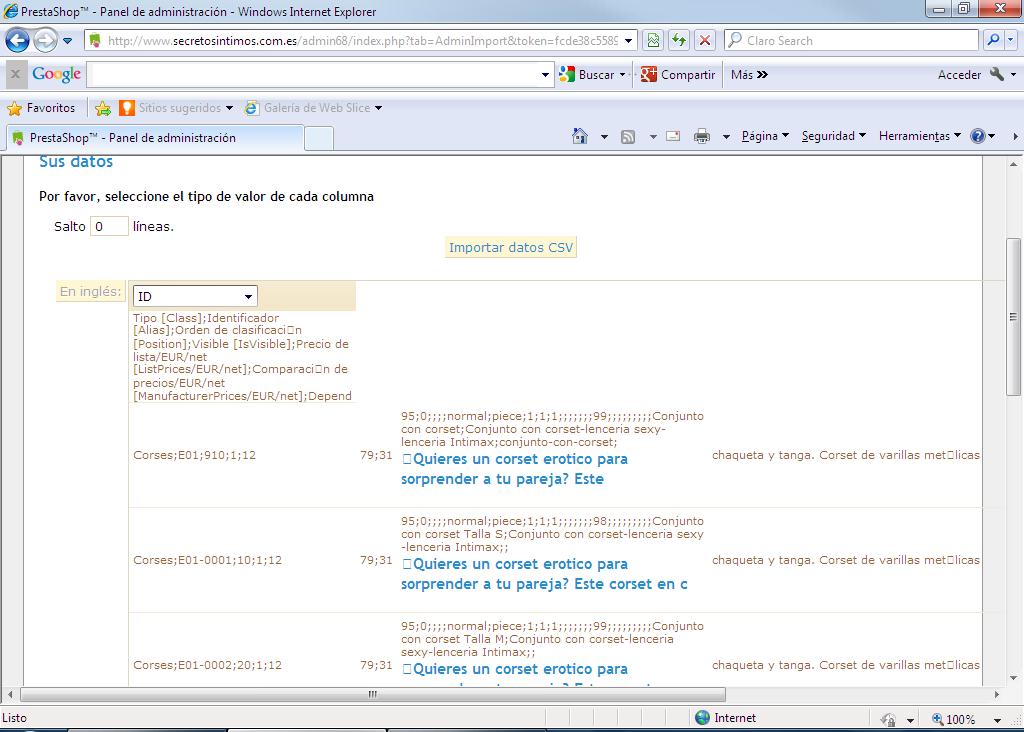Click the Google toolbar search field

point(313,74)
